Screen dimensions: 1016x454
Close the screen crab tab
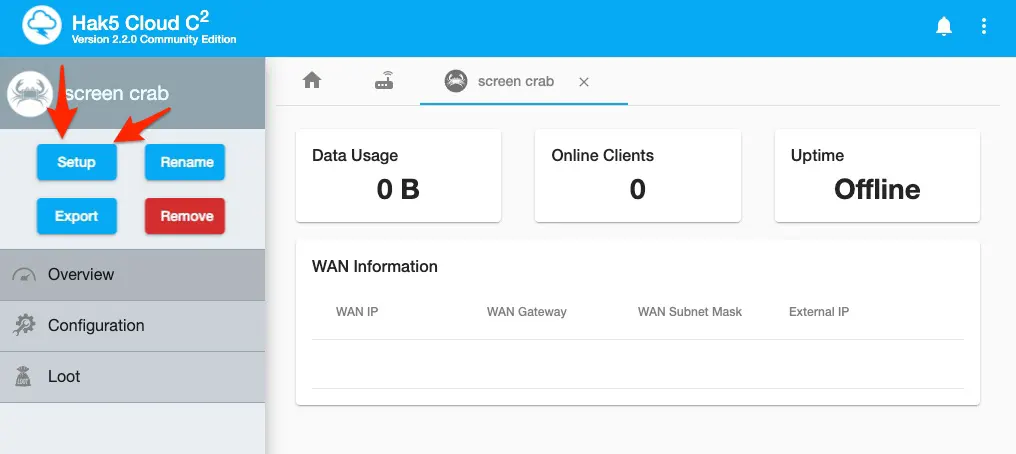click(x=584, y=82)
